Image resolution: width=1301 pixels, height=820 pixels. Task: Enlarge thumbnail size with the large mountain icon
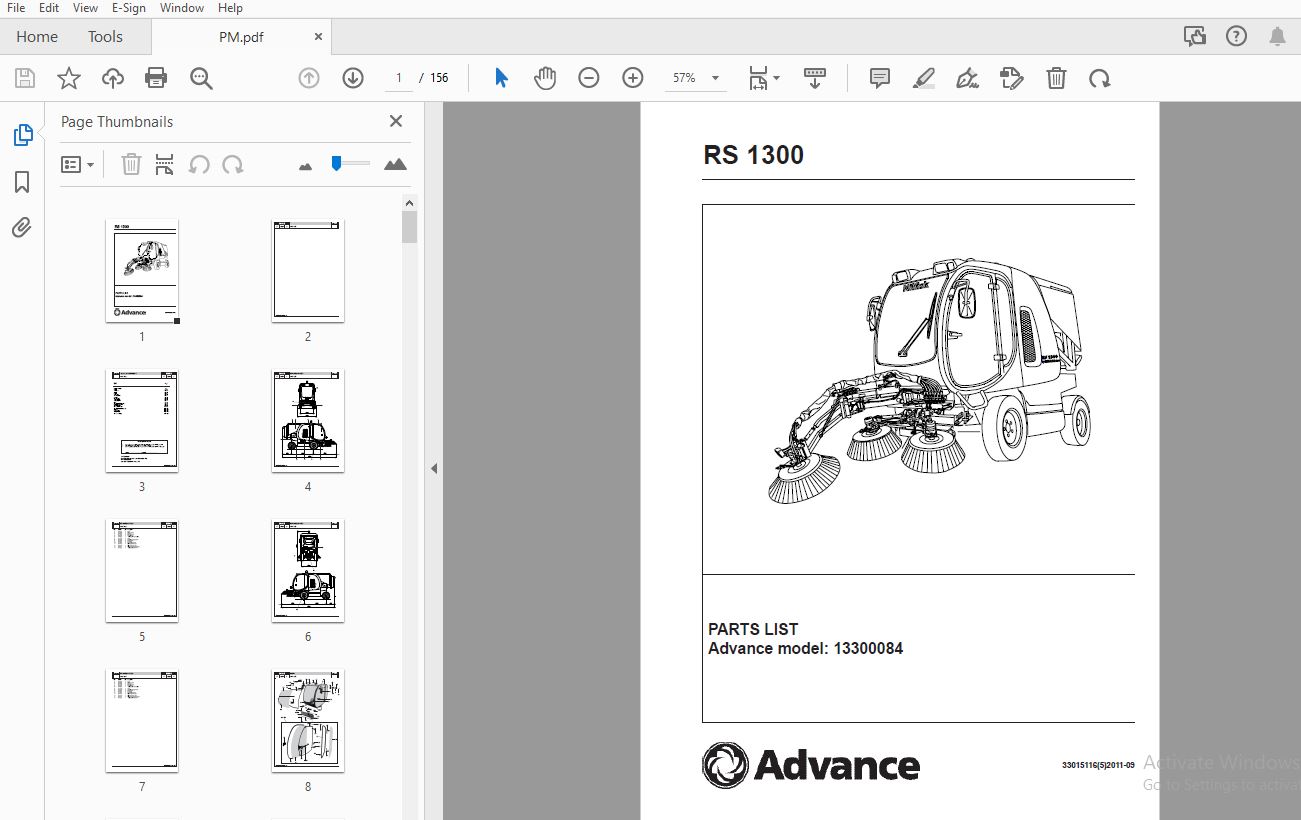pos(395,164)
